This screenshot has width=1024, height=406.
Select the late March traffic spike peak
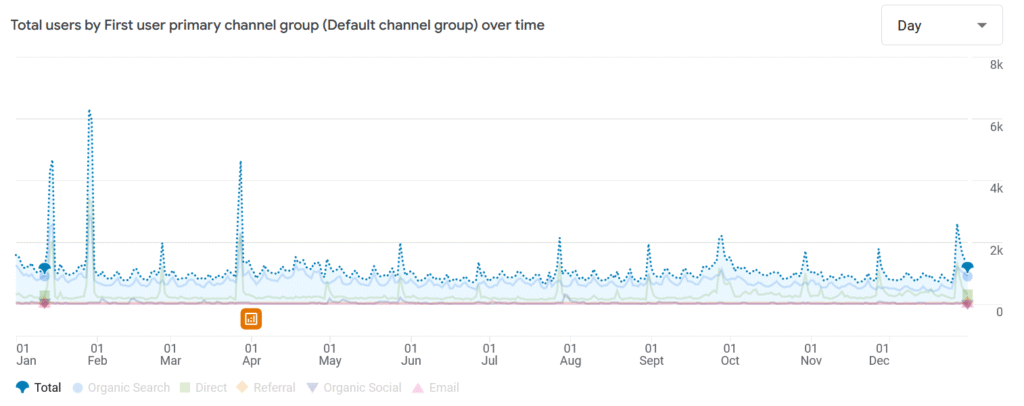tap(240, 160)
